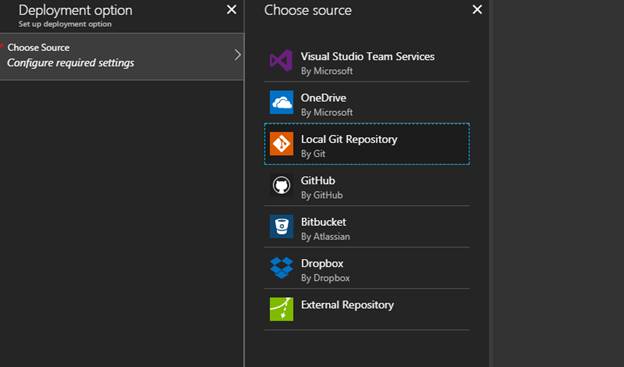Select the Visual Studio Team Services label
This screenshot has width=624, height=367.
(x=367, y=57)
